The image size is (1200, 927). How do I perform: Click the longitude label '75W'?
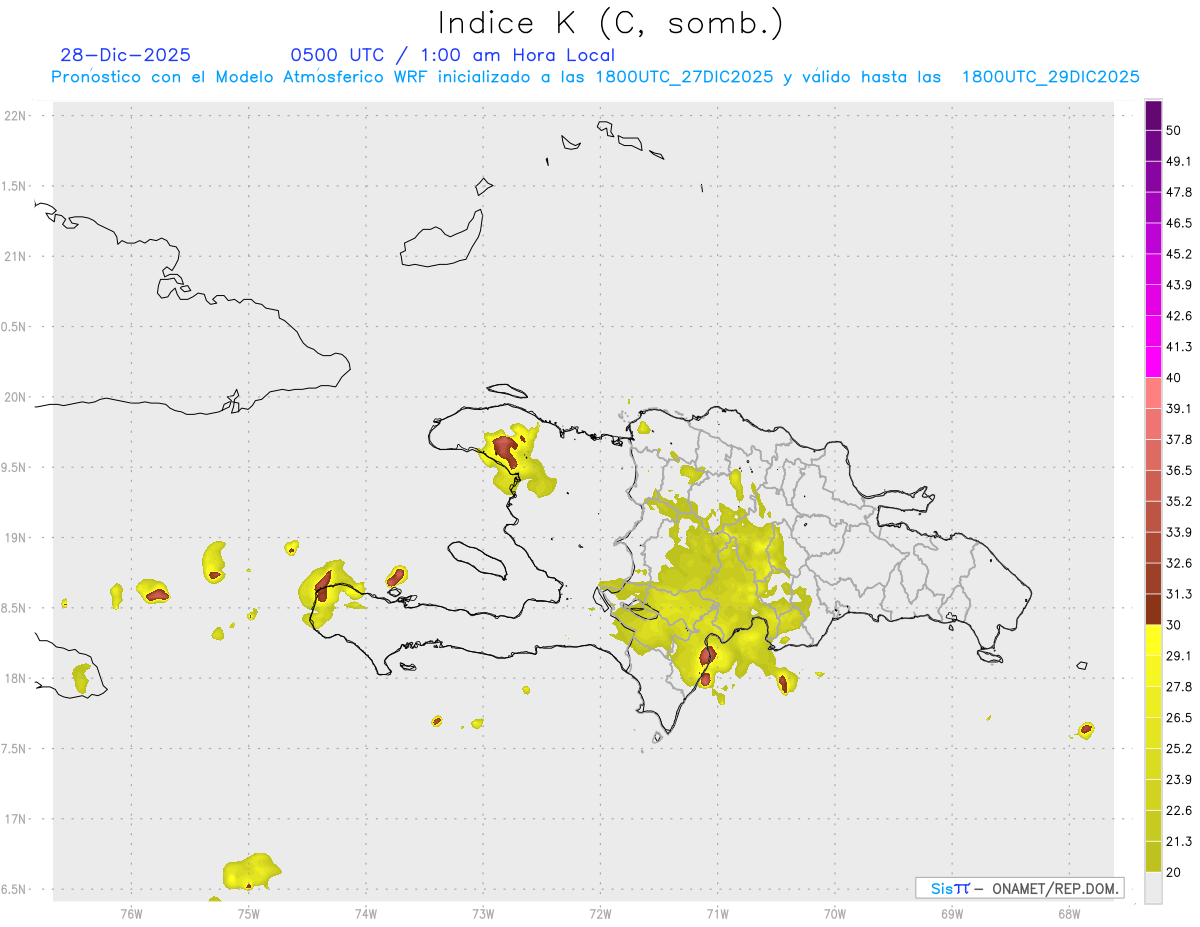pos(248,913)
